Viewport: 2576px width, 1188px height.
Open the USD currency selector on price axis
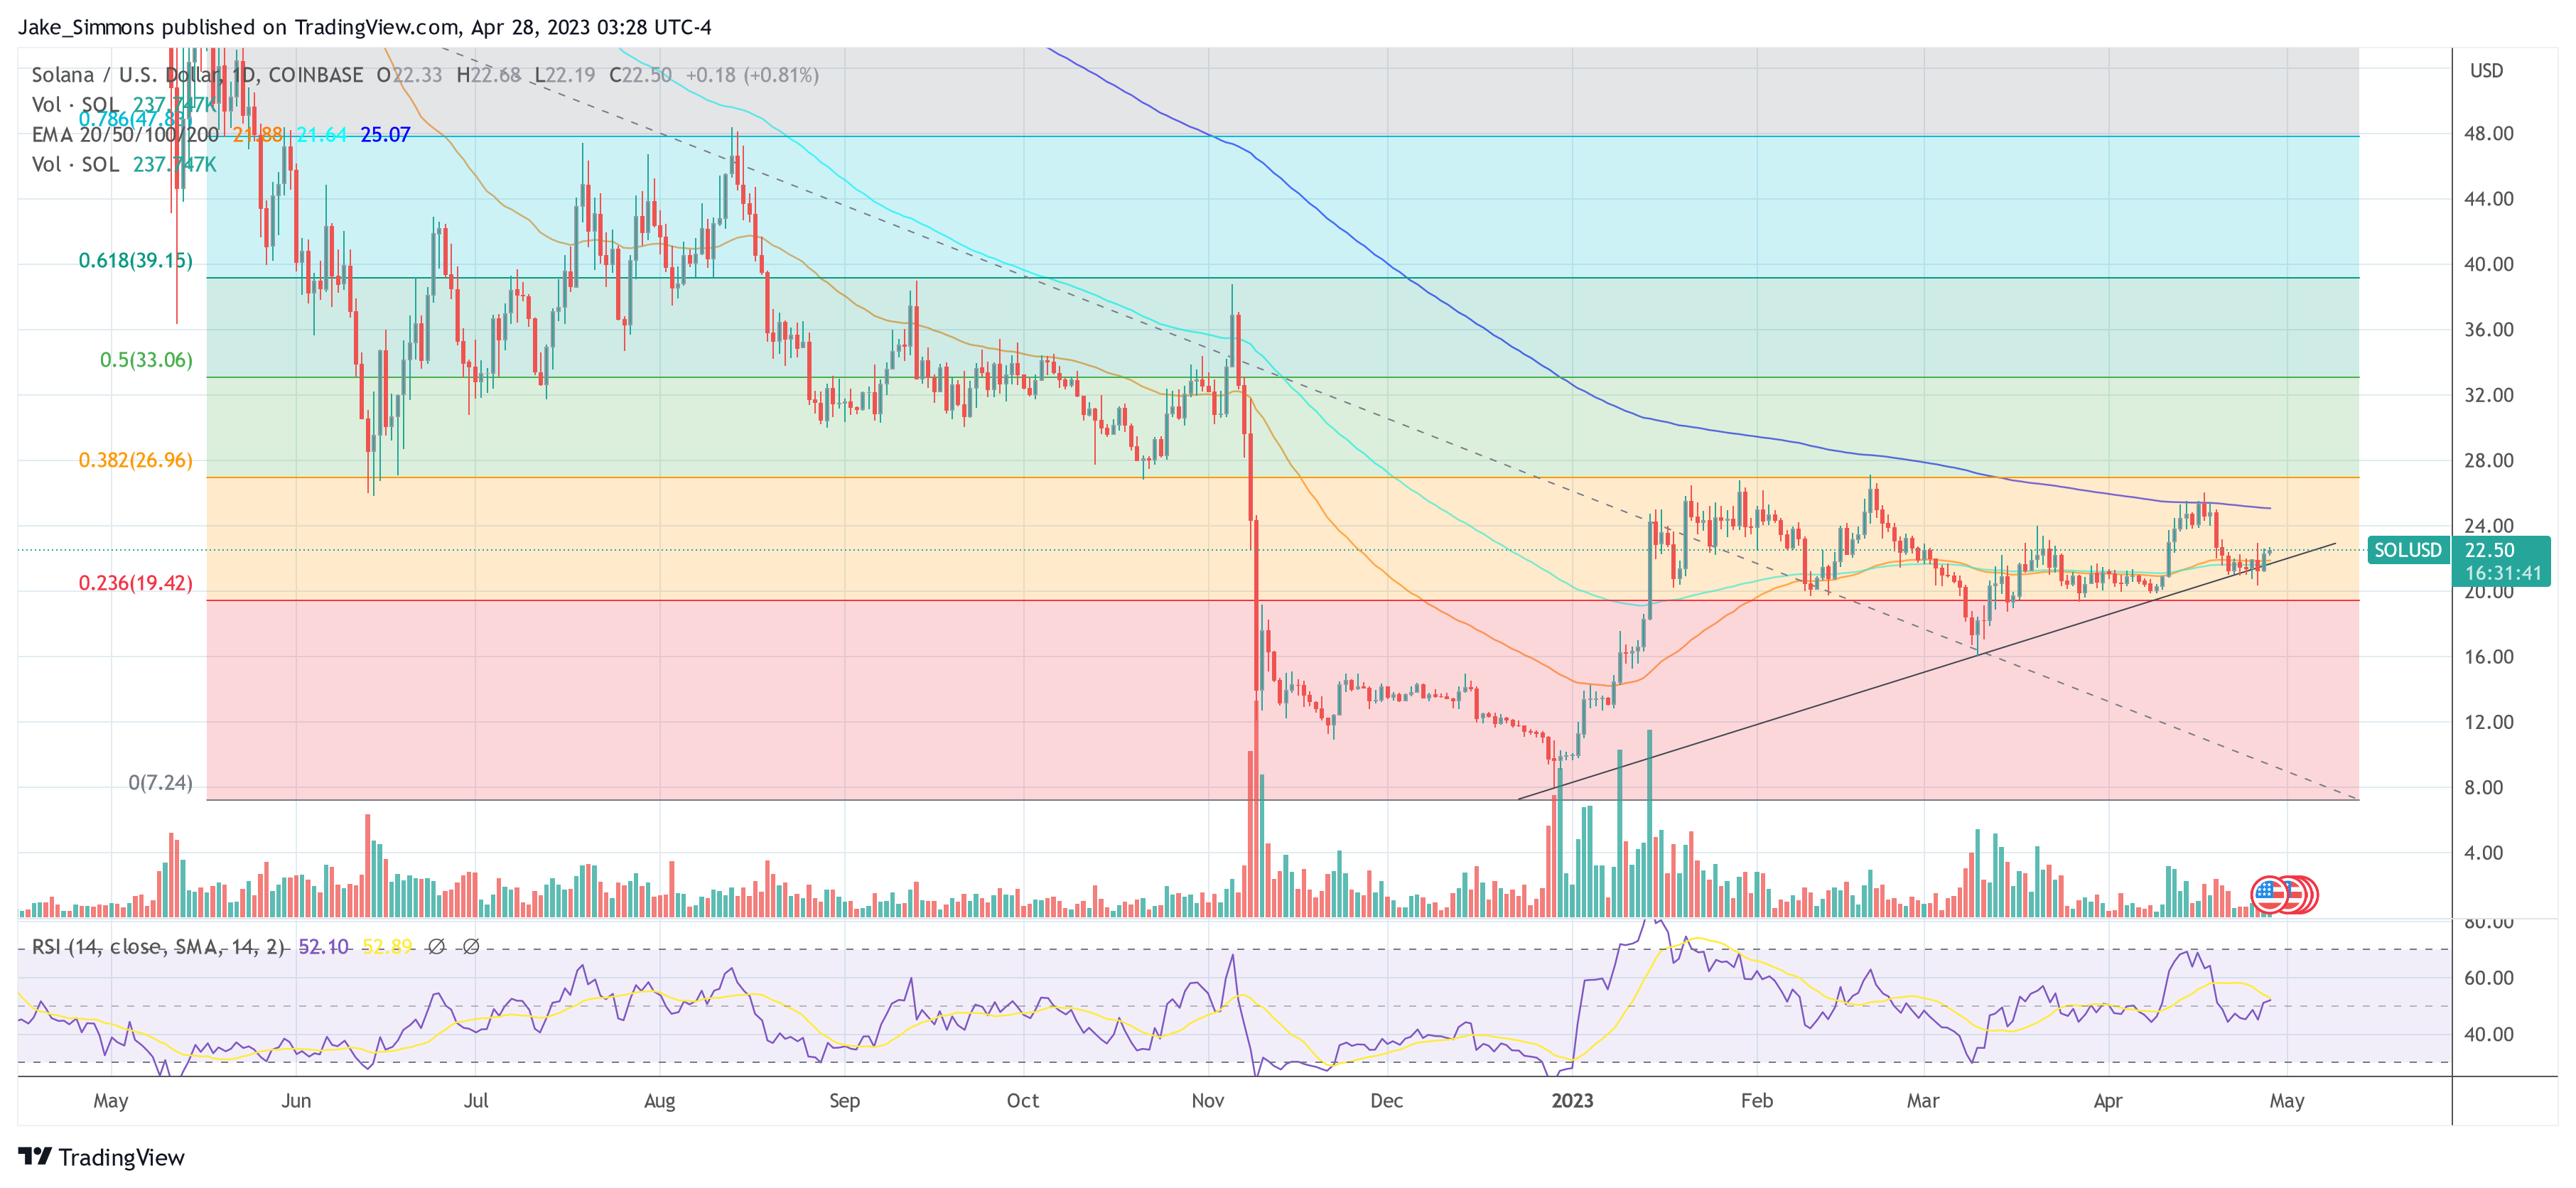(2486, 71)
